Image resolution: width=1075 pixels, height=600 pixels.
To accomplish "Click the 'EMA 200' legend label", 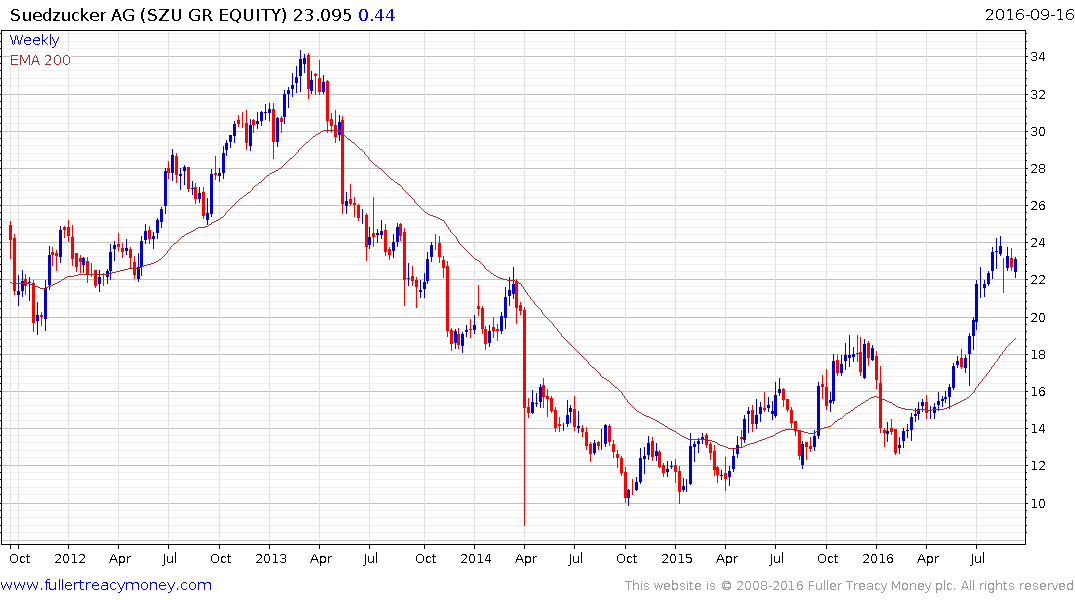I will click(40, 60).
